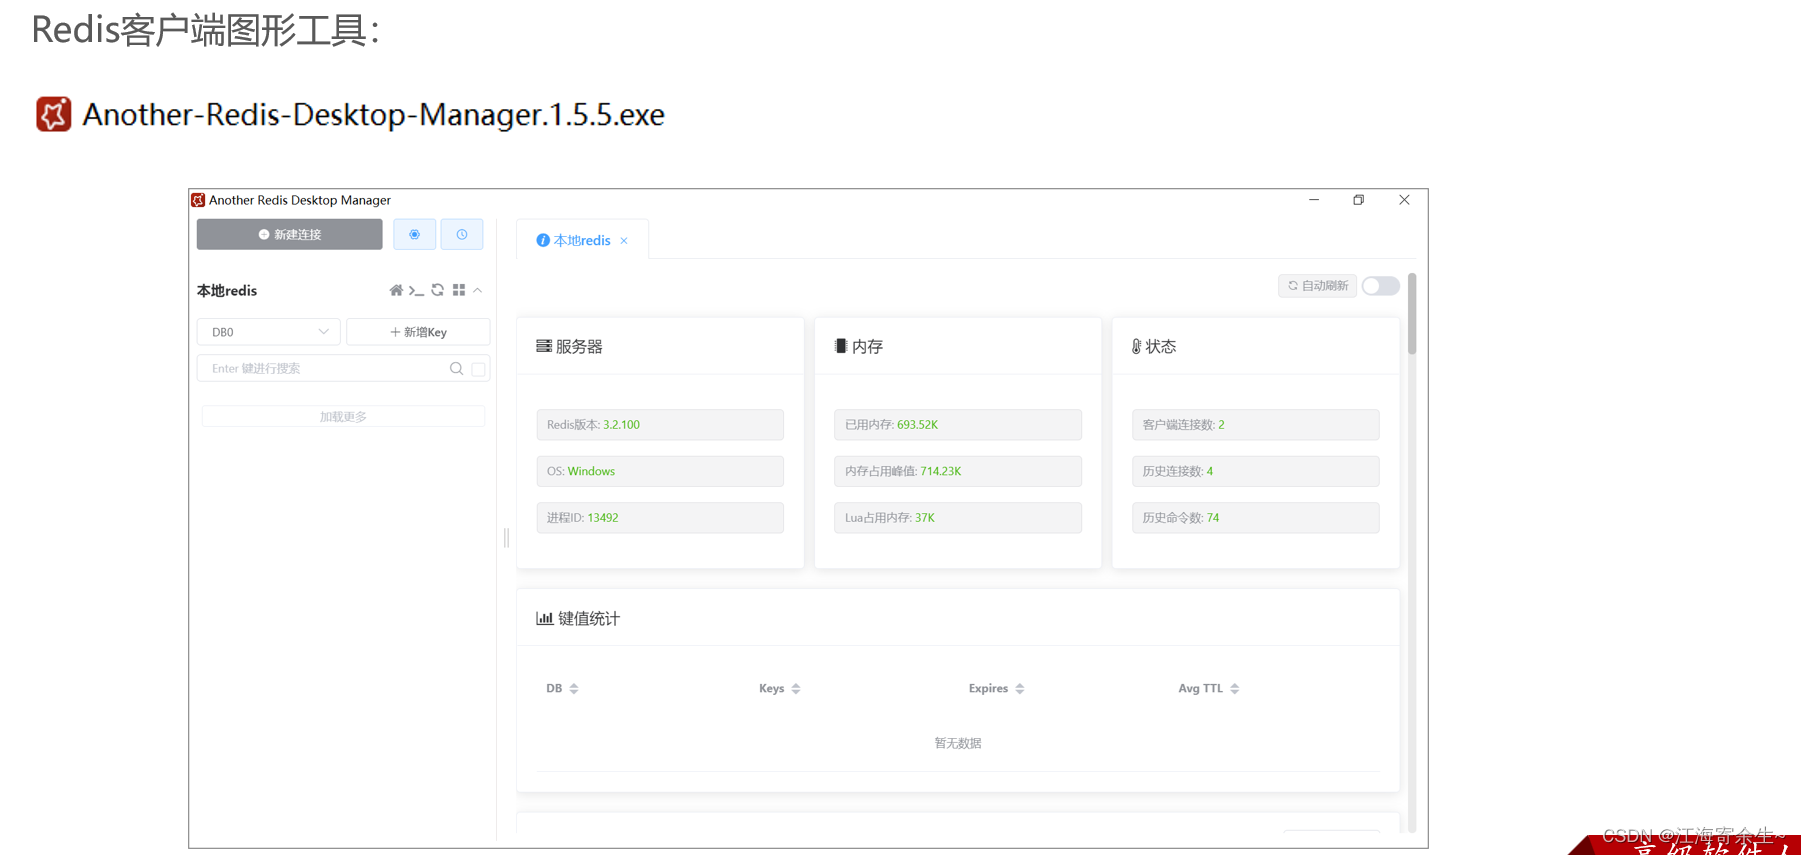Viewport: 1801px width, 855px height.
Task: Toggle the 自动刷新 switch
Action: (1381, 286)
